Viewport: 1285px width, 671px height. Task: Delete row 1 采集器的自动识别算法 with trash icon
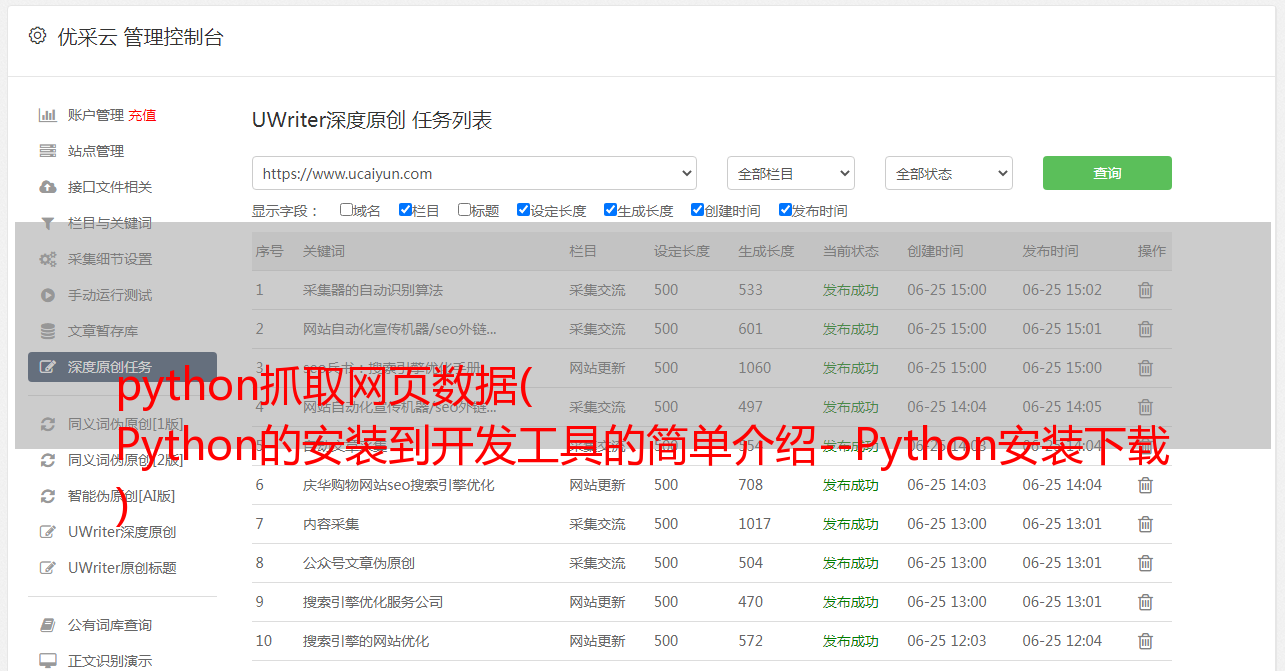pyautogui.click(x=1145, y=290)
